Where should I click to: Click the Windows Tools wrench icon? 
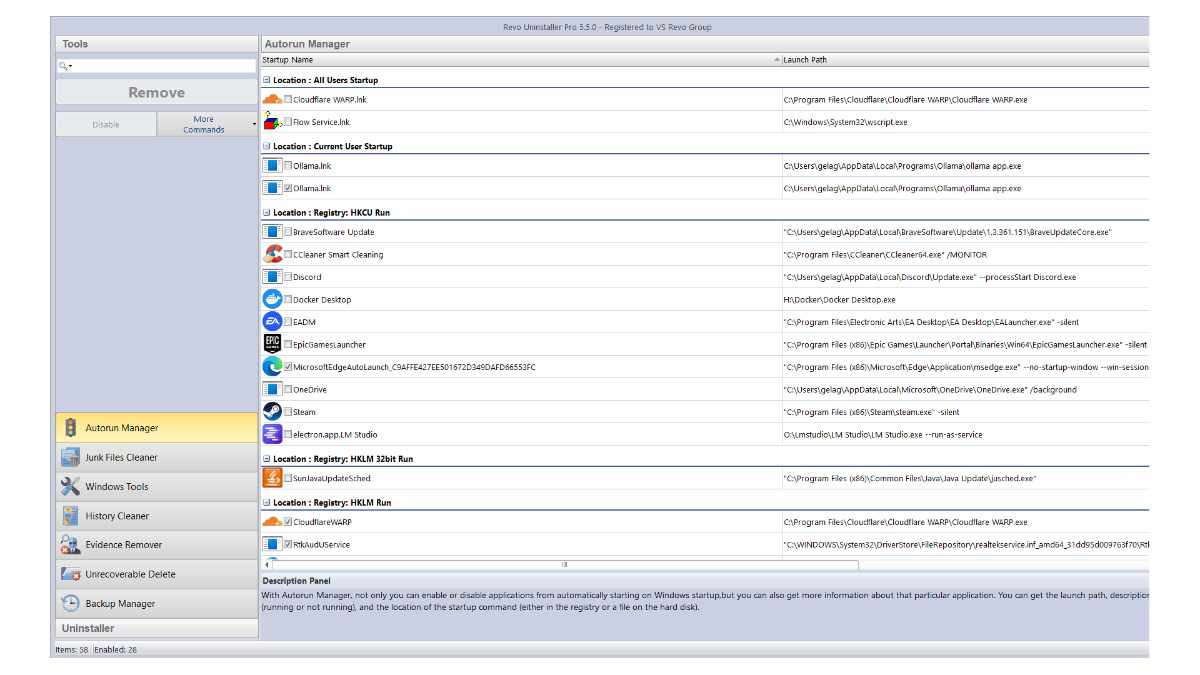[x=70, y=486]
